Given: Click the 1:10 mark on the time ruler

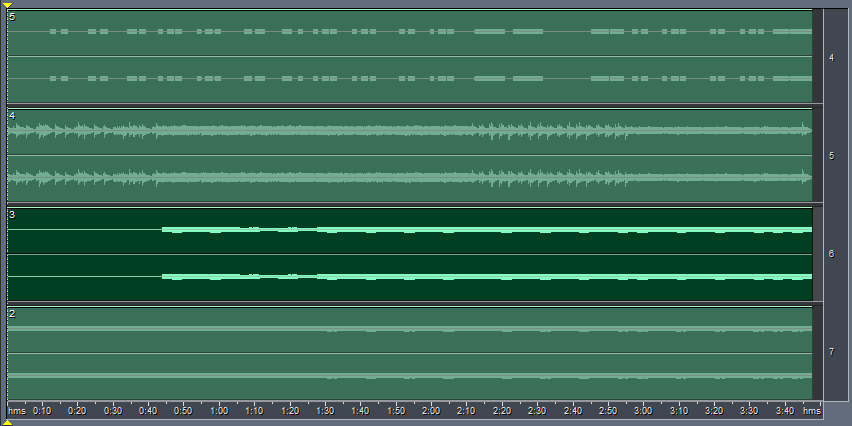Looking at the screenshot, I should (x=254, y=410).
